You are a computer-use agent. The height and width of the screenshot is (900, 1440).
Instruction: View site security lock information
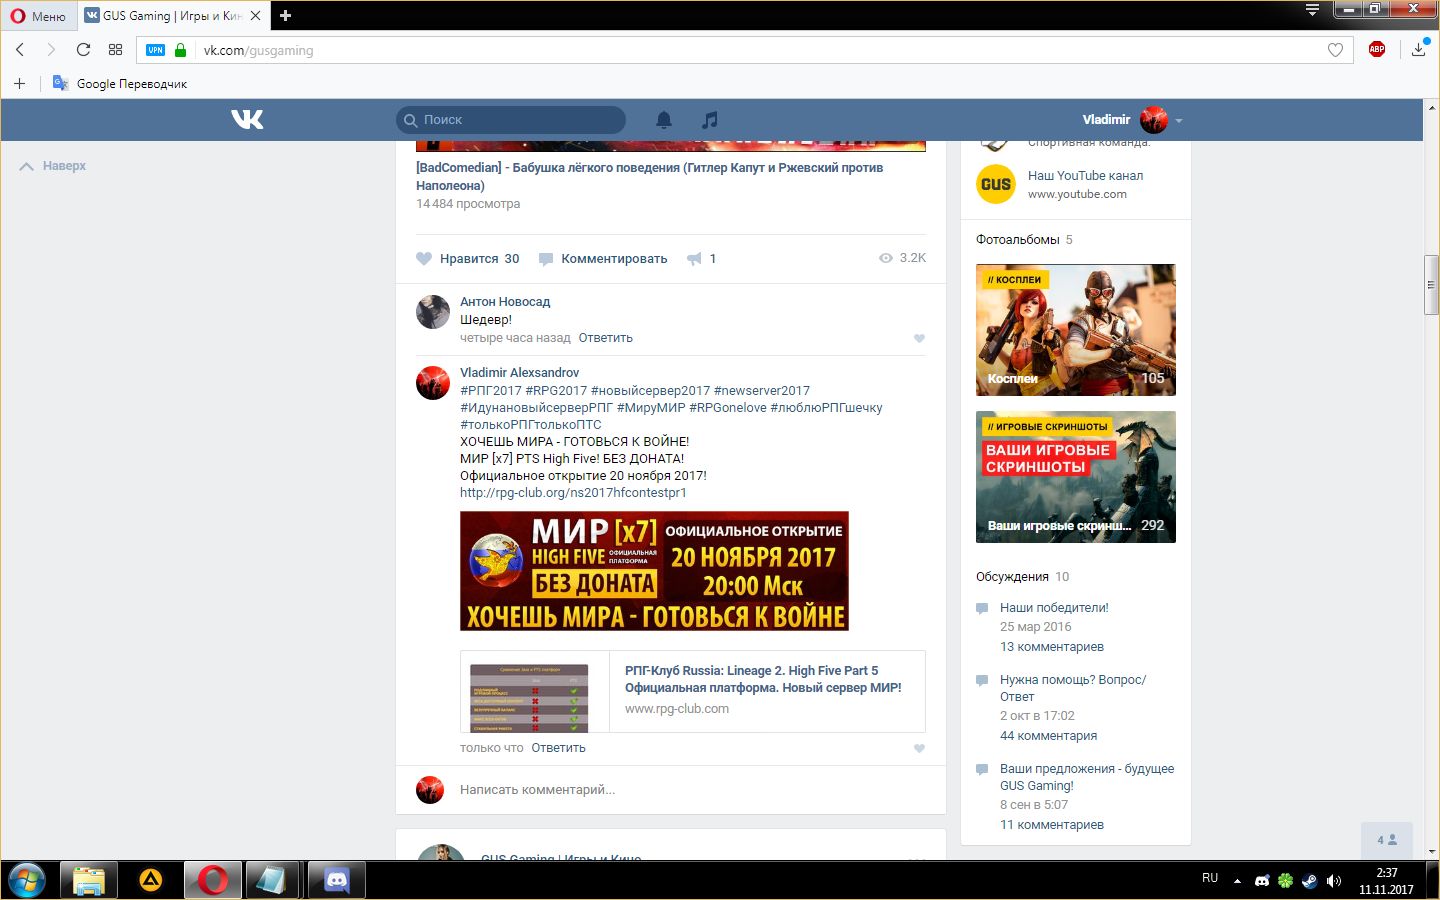[180, 50]
